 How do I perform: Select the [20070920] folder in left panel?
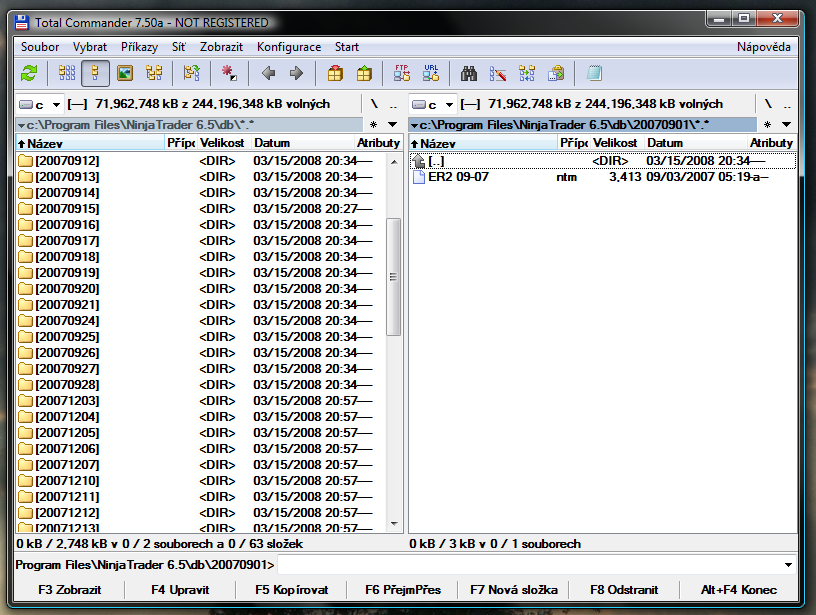(x=66, y=289)
